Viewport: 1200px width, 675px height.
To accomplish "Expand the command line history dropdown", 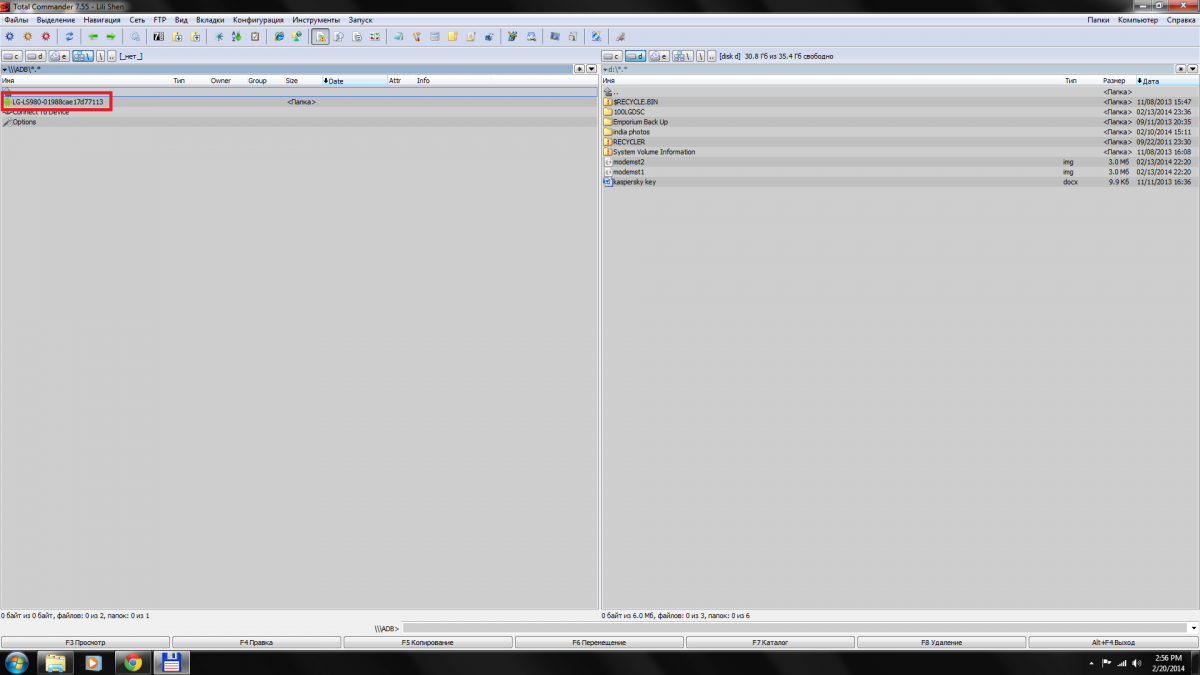I will [1193, 628].
